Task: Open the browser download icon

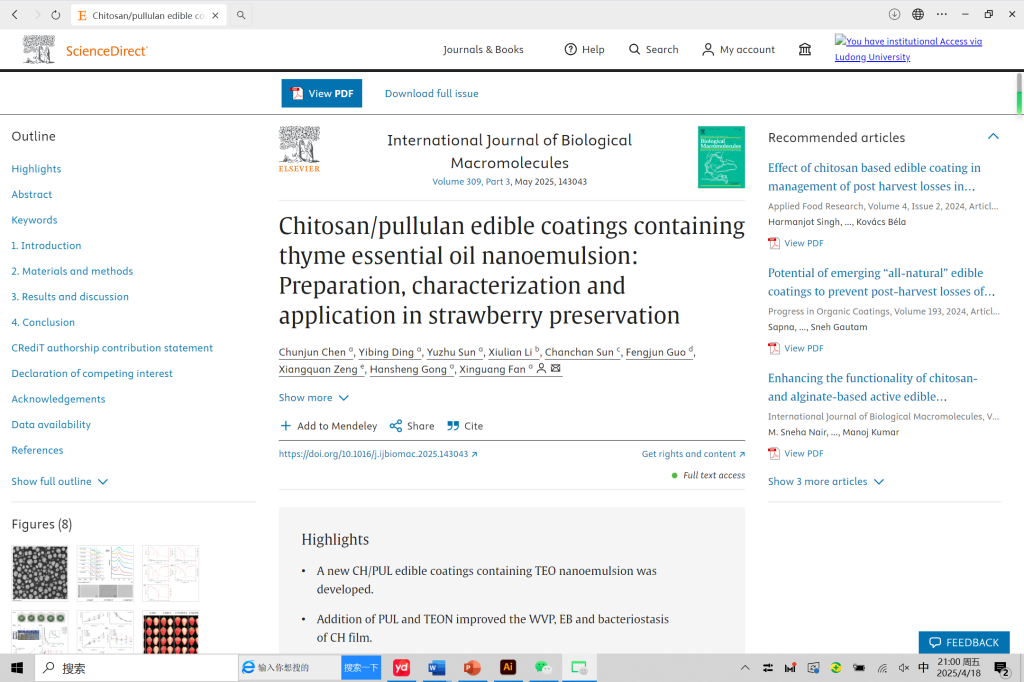Action: pyautogui.click(x=894, y=15)
